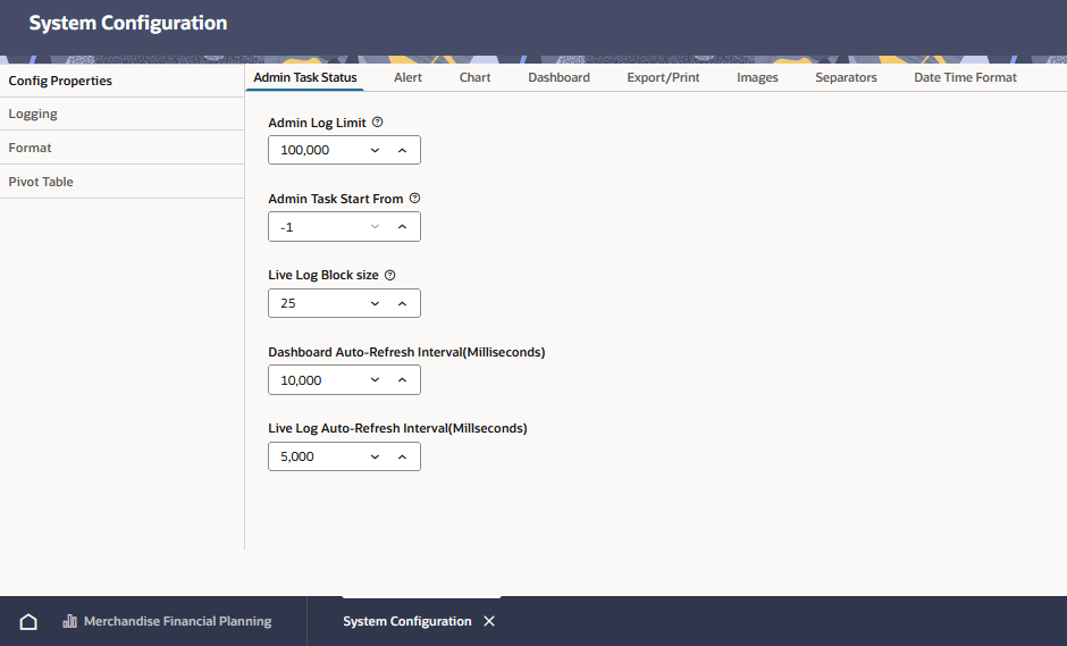Open the Pivot Table section in sidebar
Screen dimensions: 1067x646
pos(122,182)
